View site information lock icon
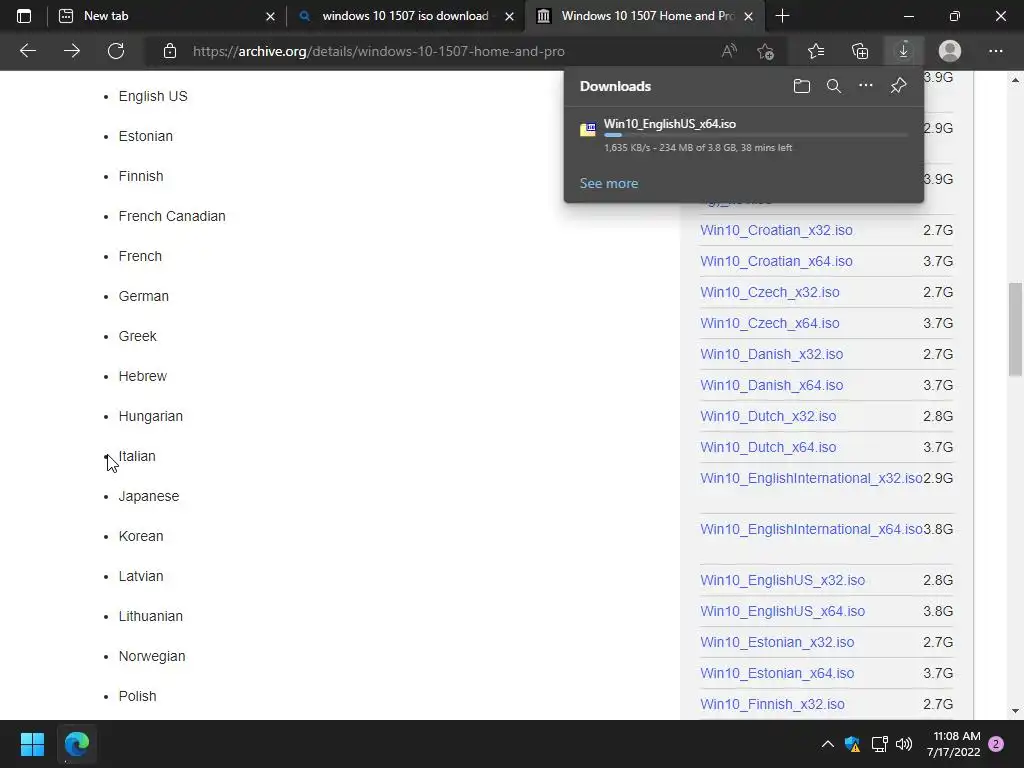1024x768 pixels. (x=170, y=51)
